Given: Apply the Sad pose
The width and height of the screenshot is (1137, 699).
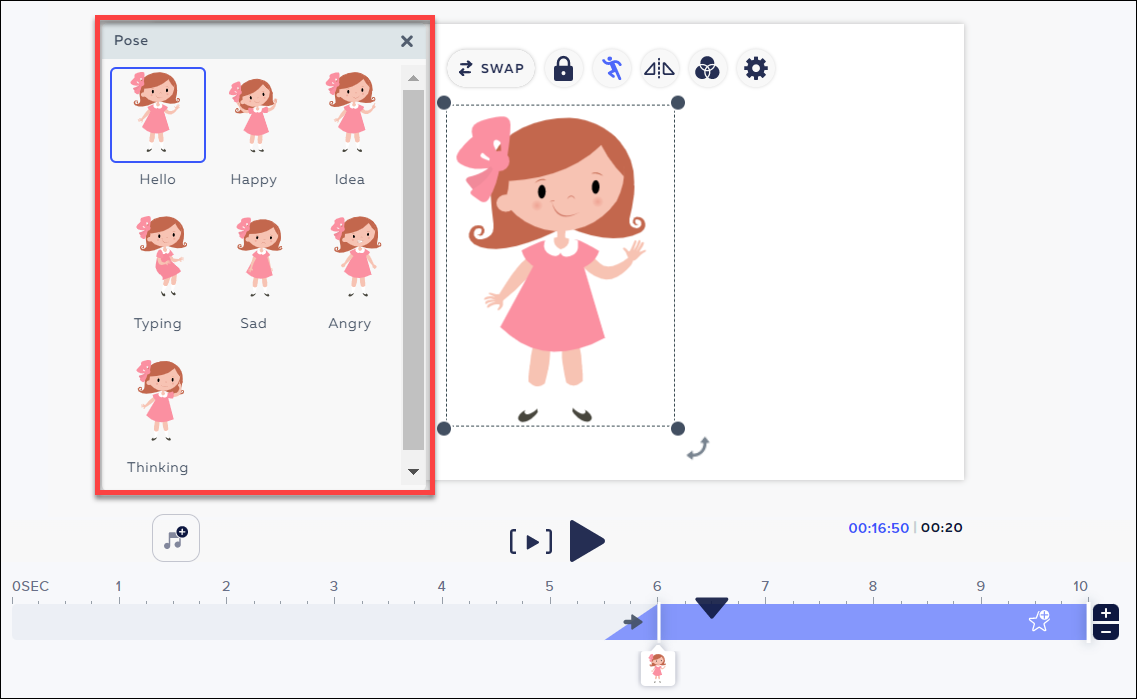Looking at the screenshot, I should [253, 258].
